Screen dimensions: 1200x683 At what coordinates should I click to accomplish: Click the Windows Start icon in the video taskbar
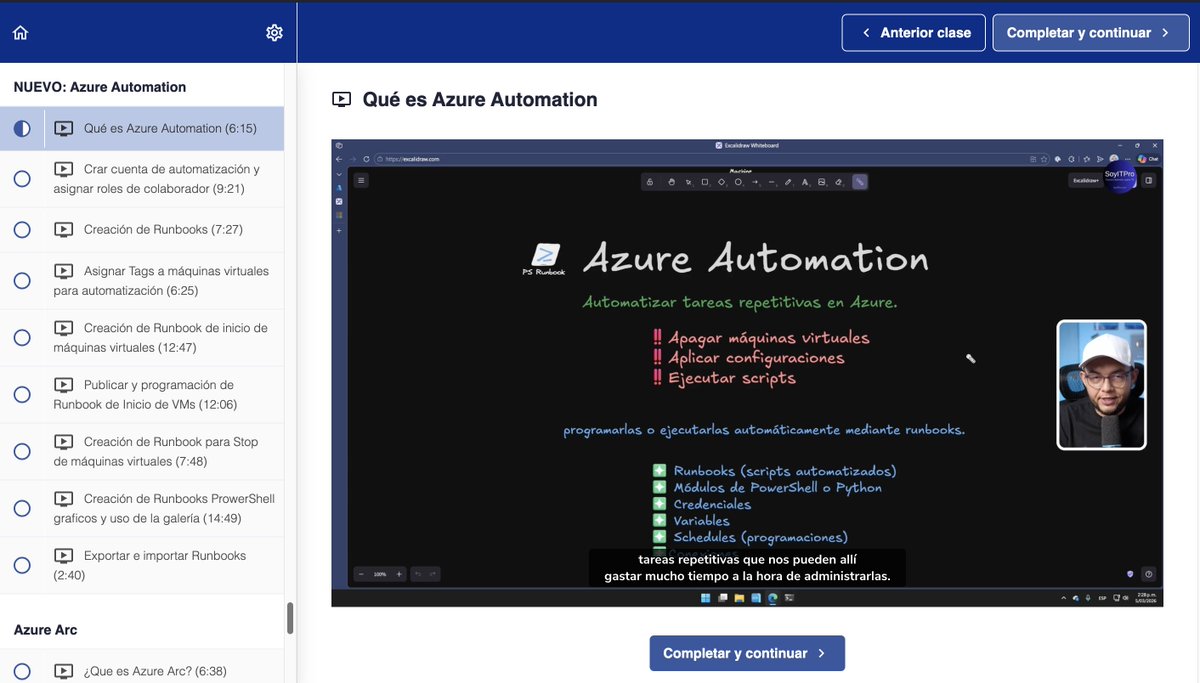(706, 598)
